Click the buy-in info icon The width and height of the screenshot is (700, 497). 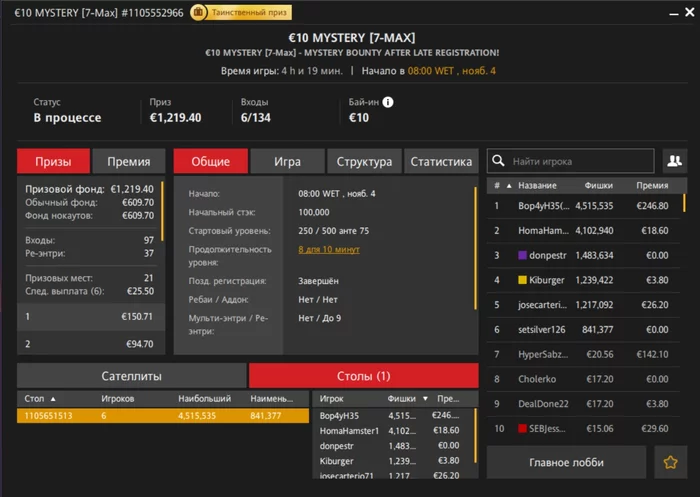(x=388, y=102)
